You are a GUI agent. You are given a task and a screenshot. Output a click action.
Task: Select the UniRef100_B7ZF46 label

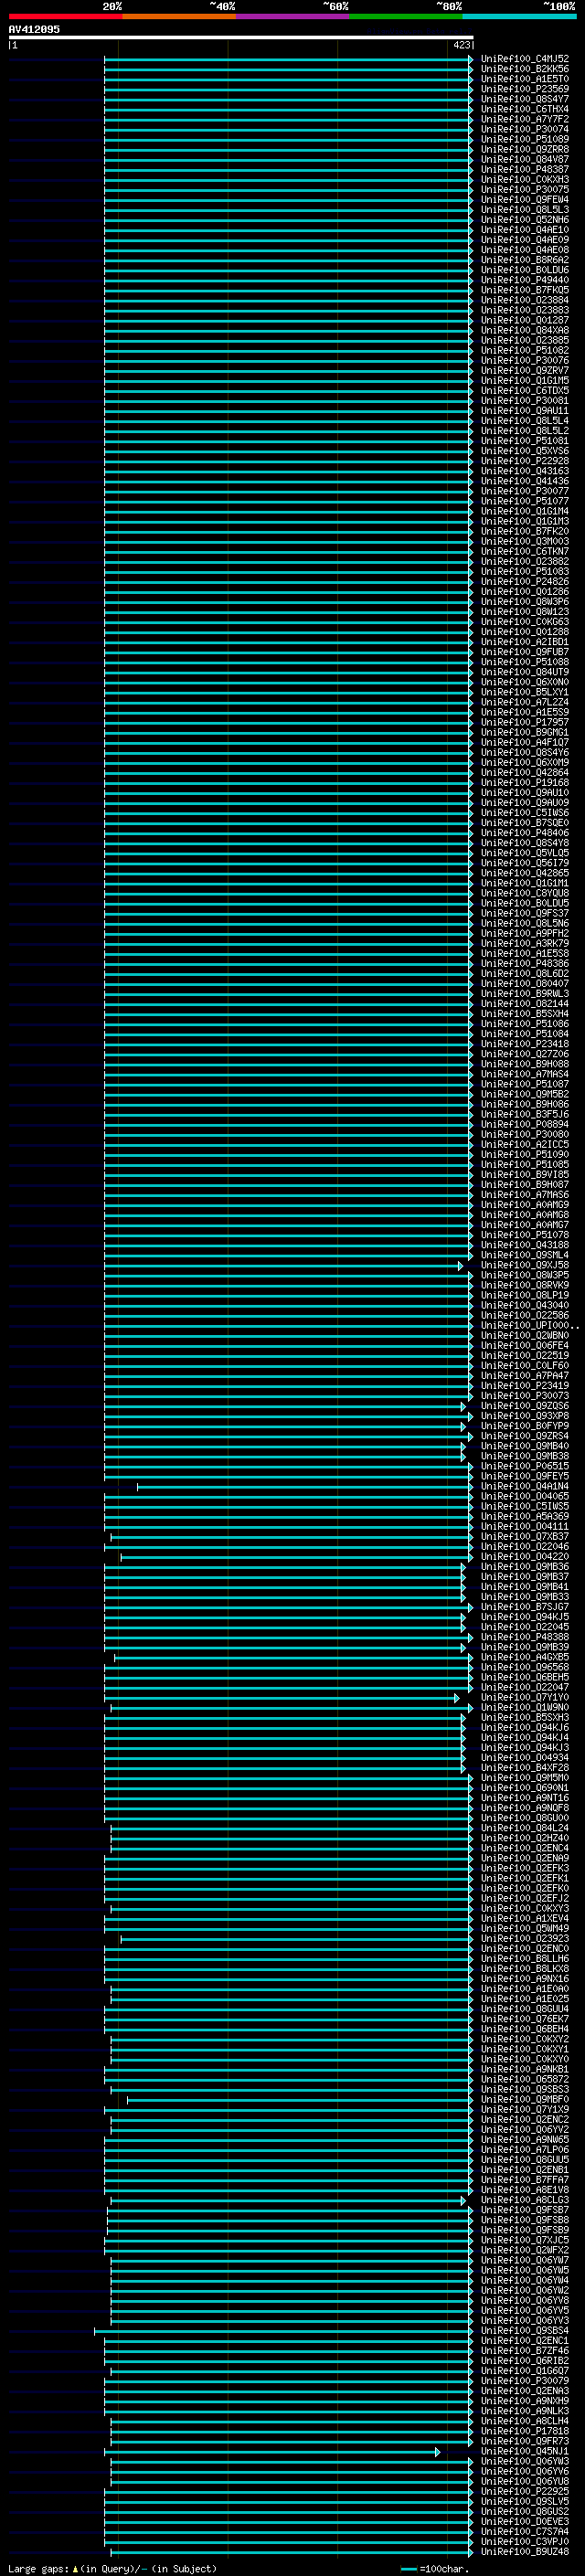pos(524,2352)
